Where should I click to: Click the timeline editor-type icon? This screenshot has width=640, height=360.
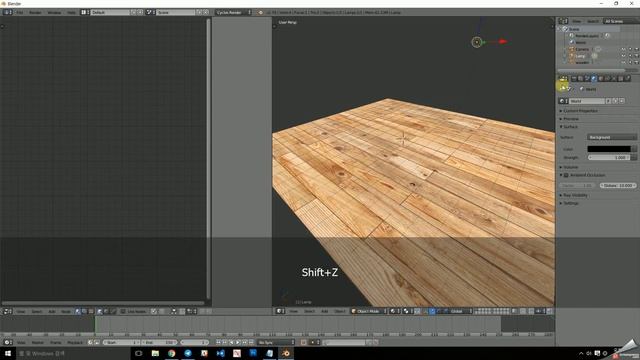pyautogui.click(x=7, y=342)
